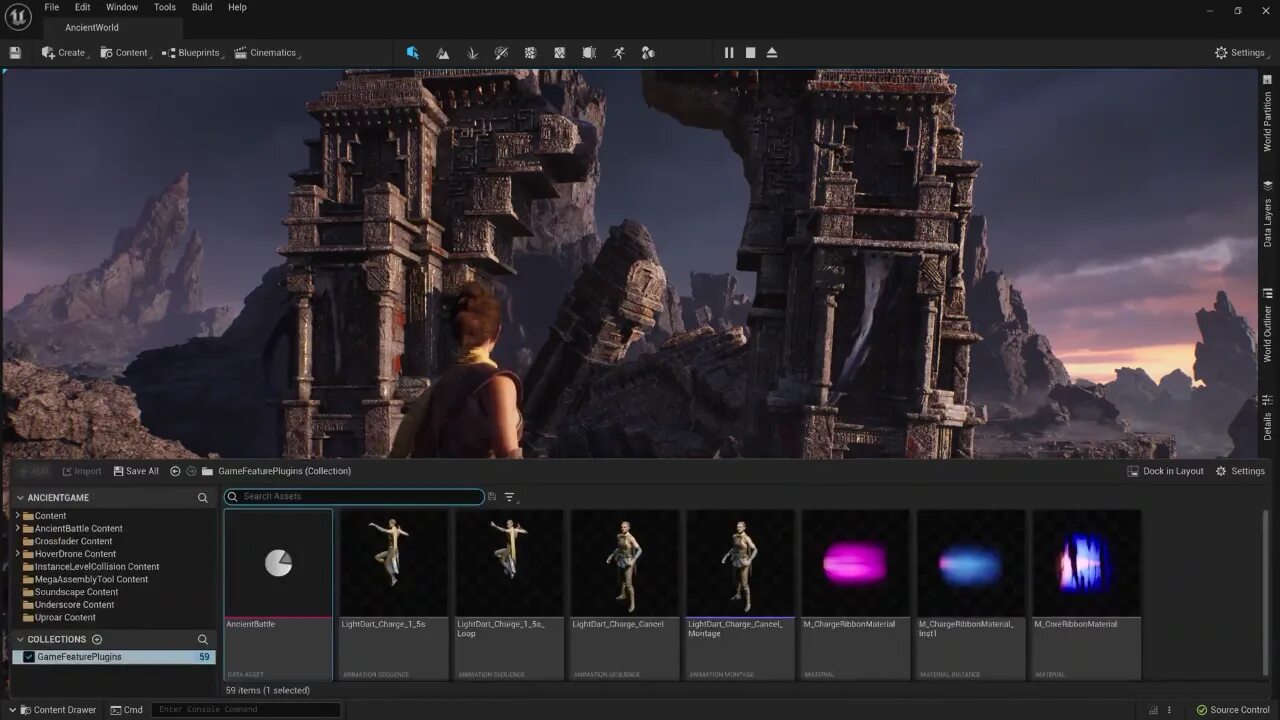The width and height of the screenshot is (1280, 720).
Task: Stop the running simulation
Action: [750, 53]
